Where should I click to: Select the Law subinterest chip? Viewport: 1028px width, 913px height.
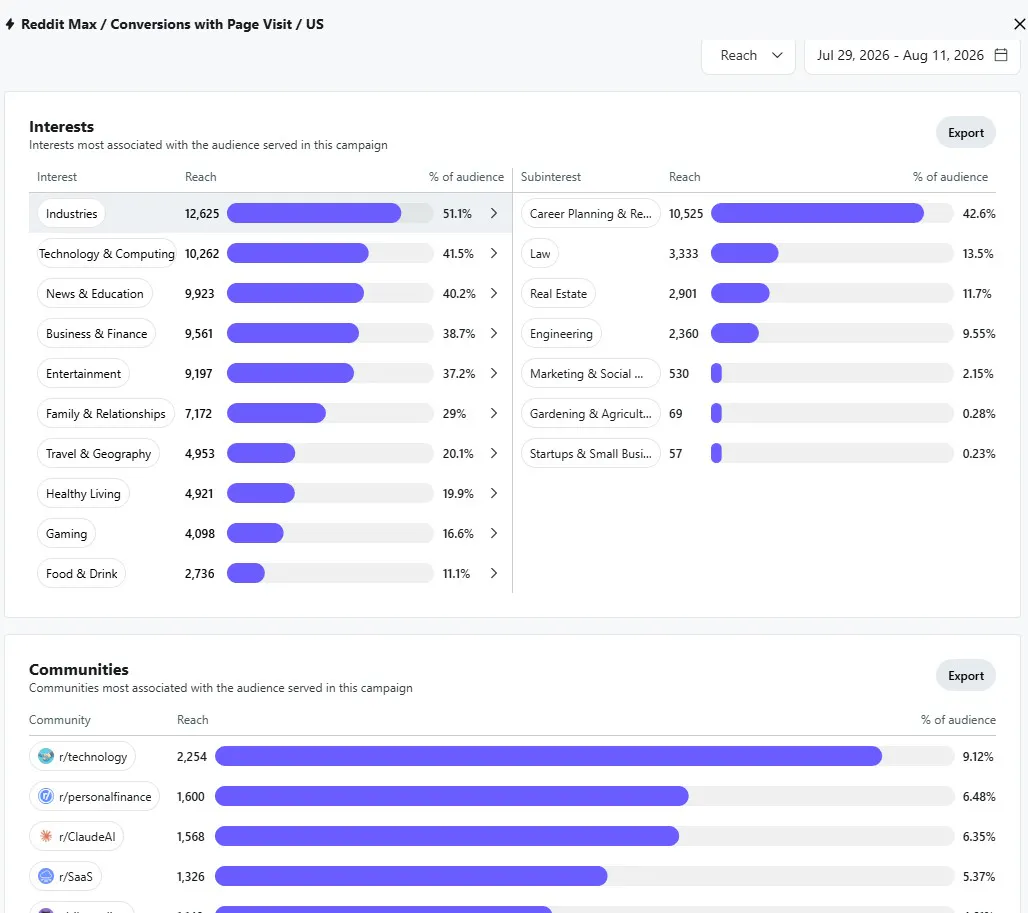click(x=540, y=254)
